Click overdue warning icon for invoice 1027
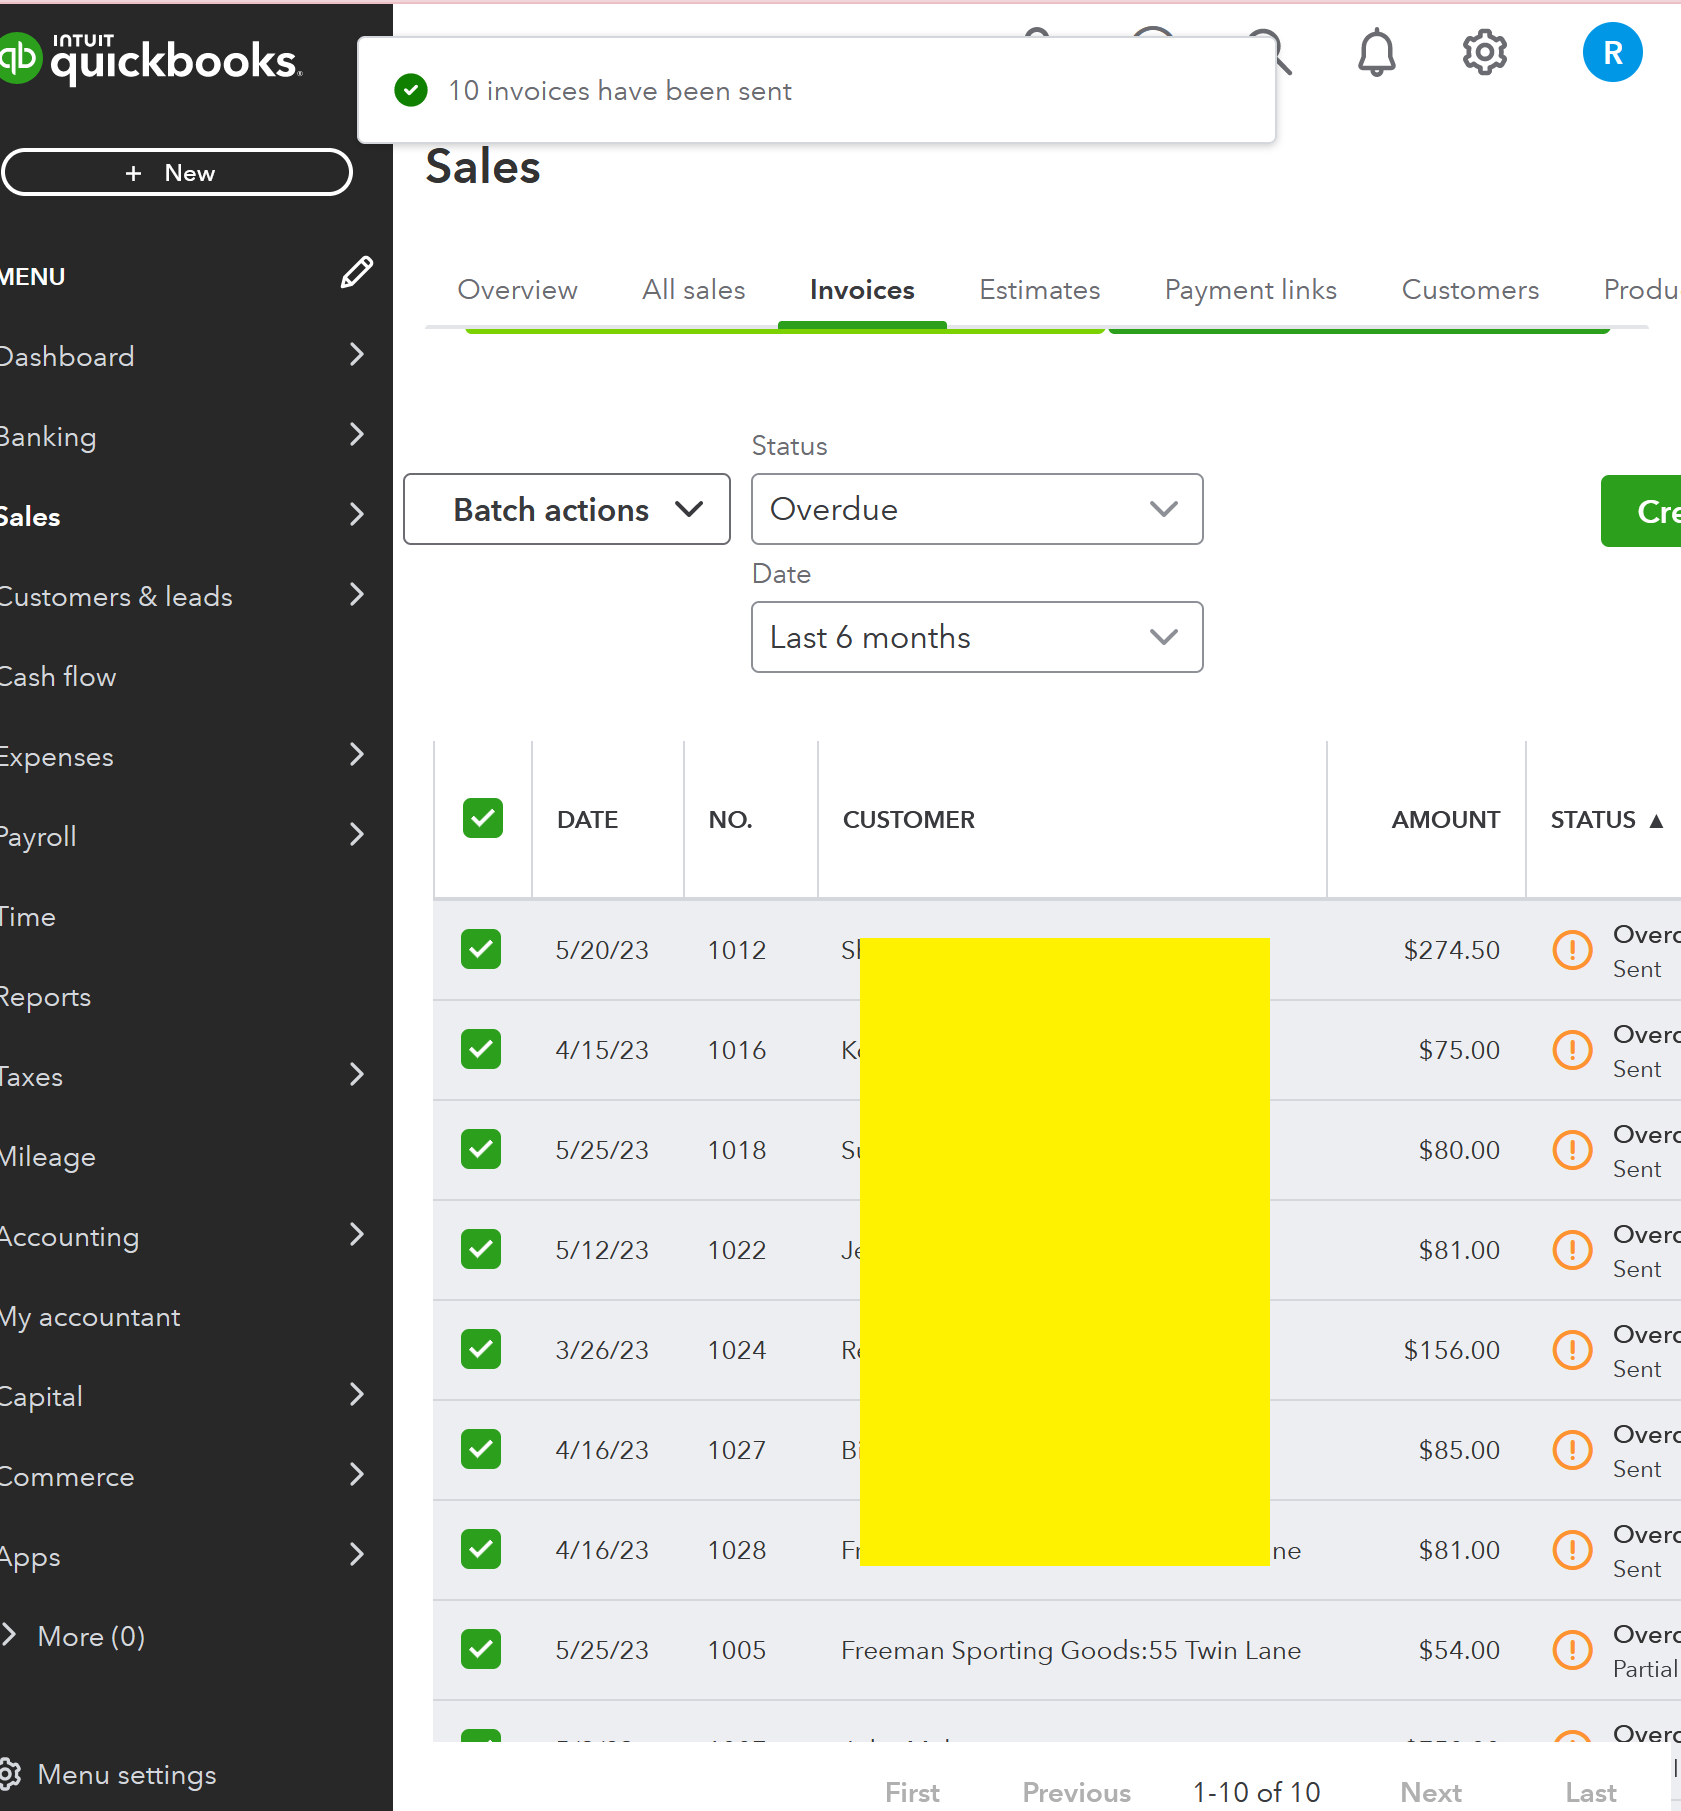 tap(1572, 1449)
